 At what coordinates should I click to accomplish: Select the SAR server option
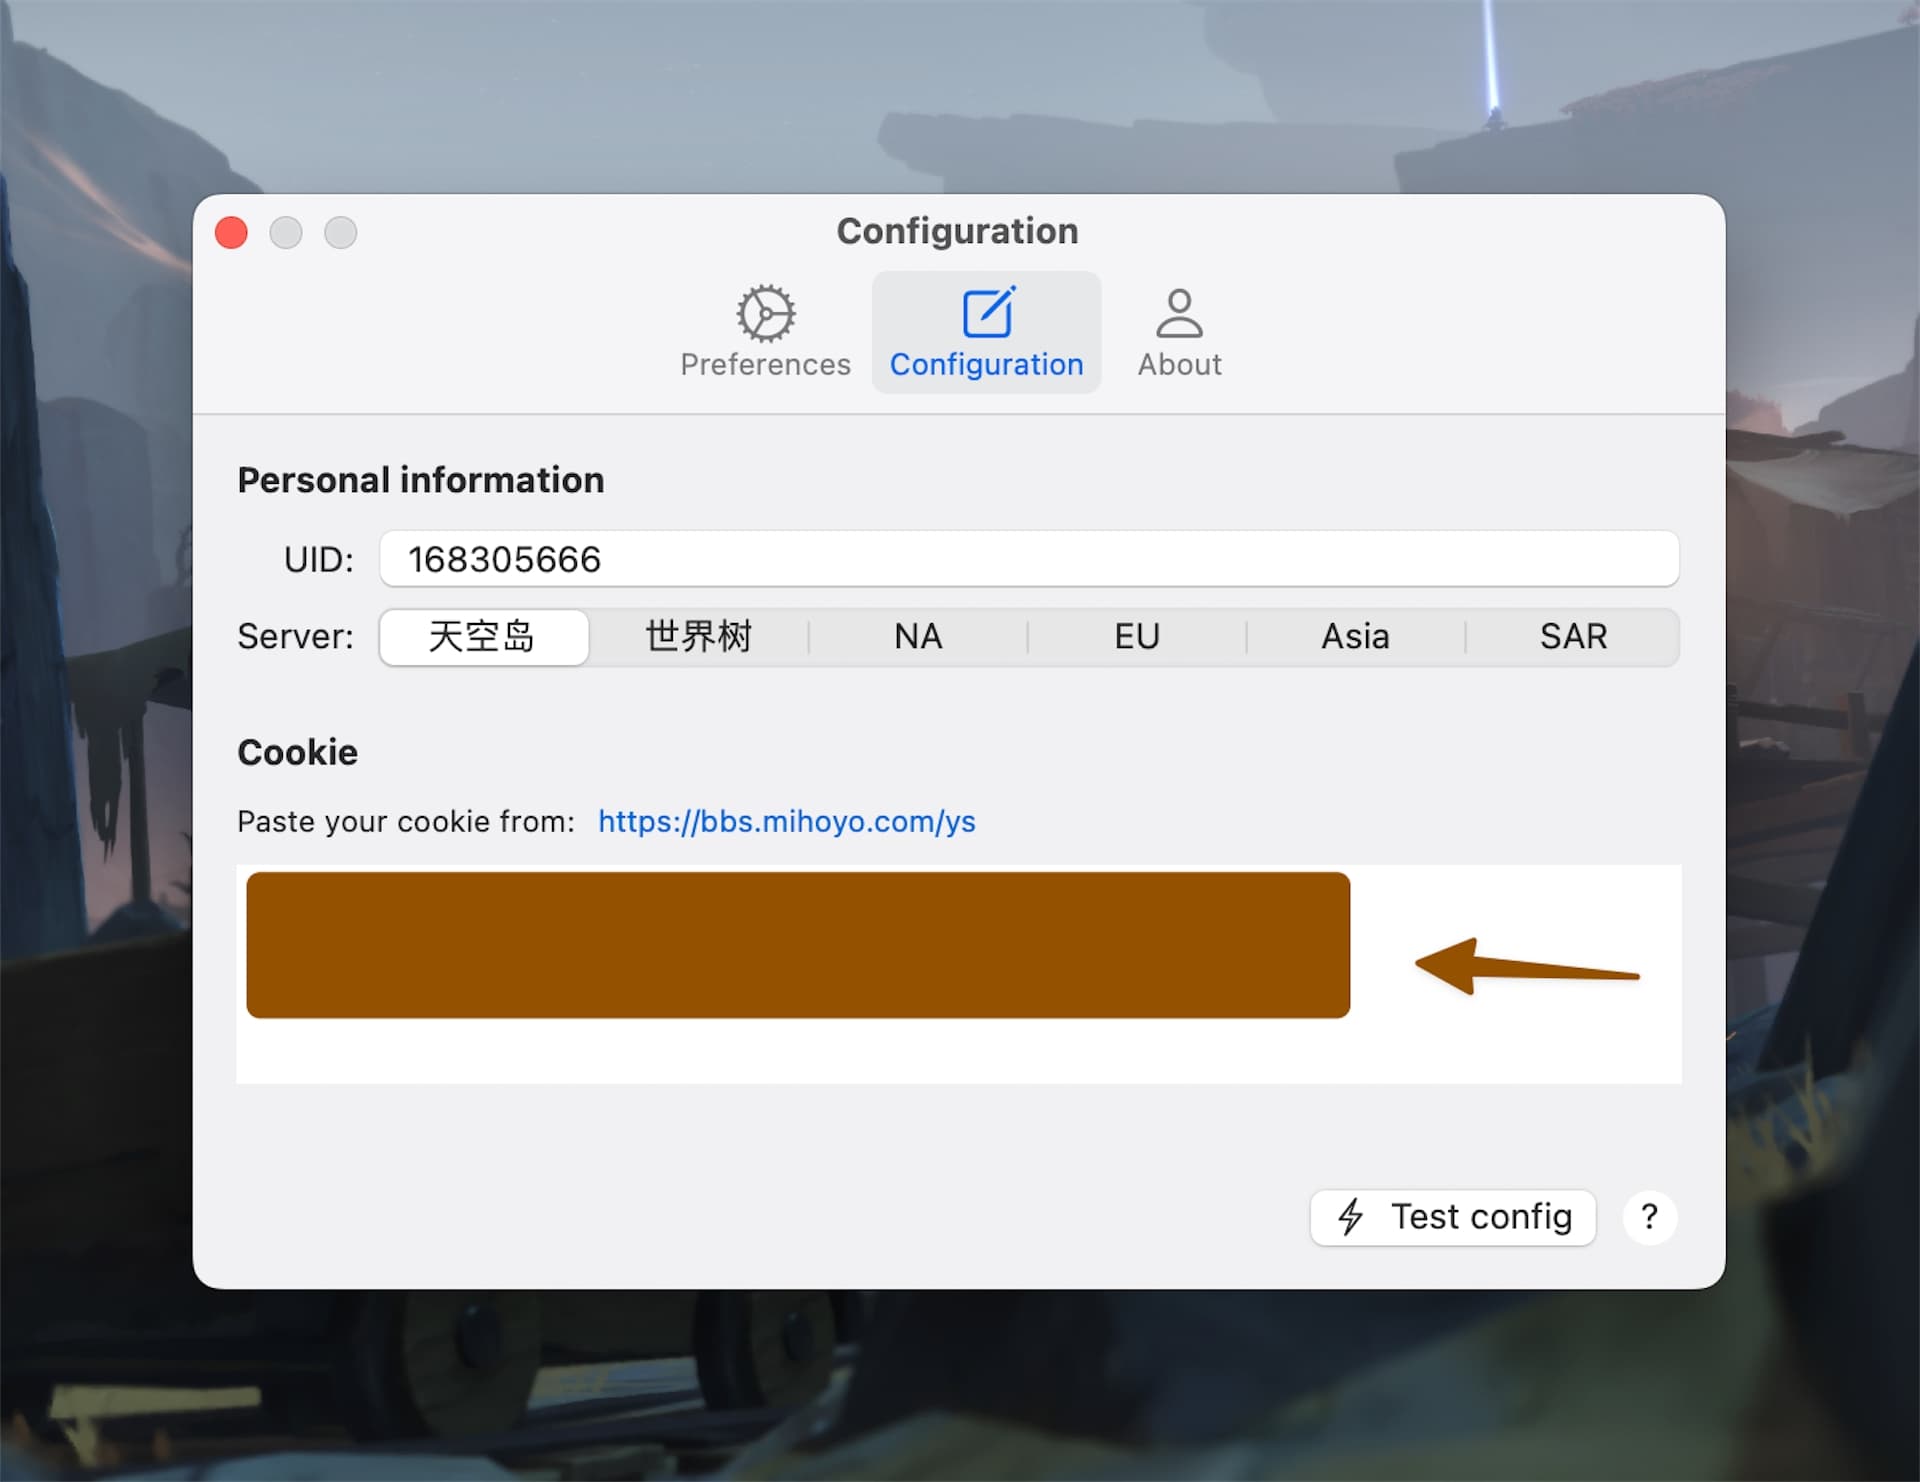1573,635
